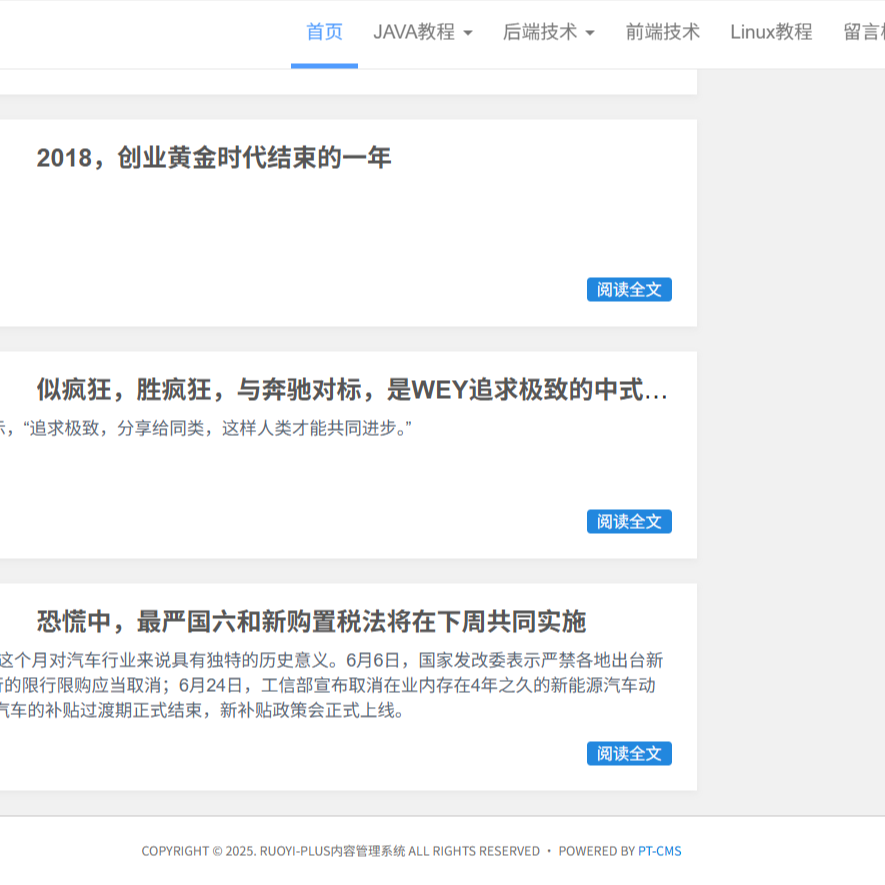
Task: Click the POWERED BY footer text
Action: tap(596, 851)
